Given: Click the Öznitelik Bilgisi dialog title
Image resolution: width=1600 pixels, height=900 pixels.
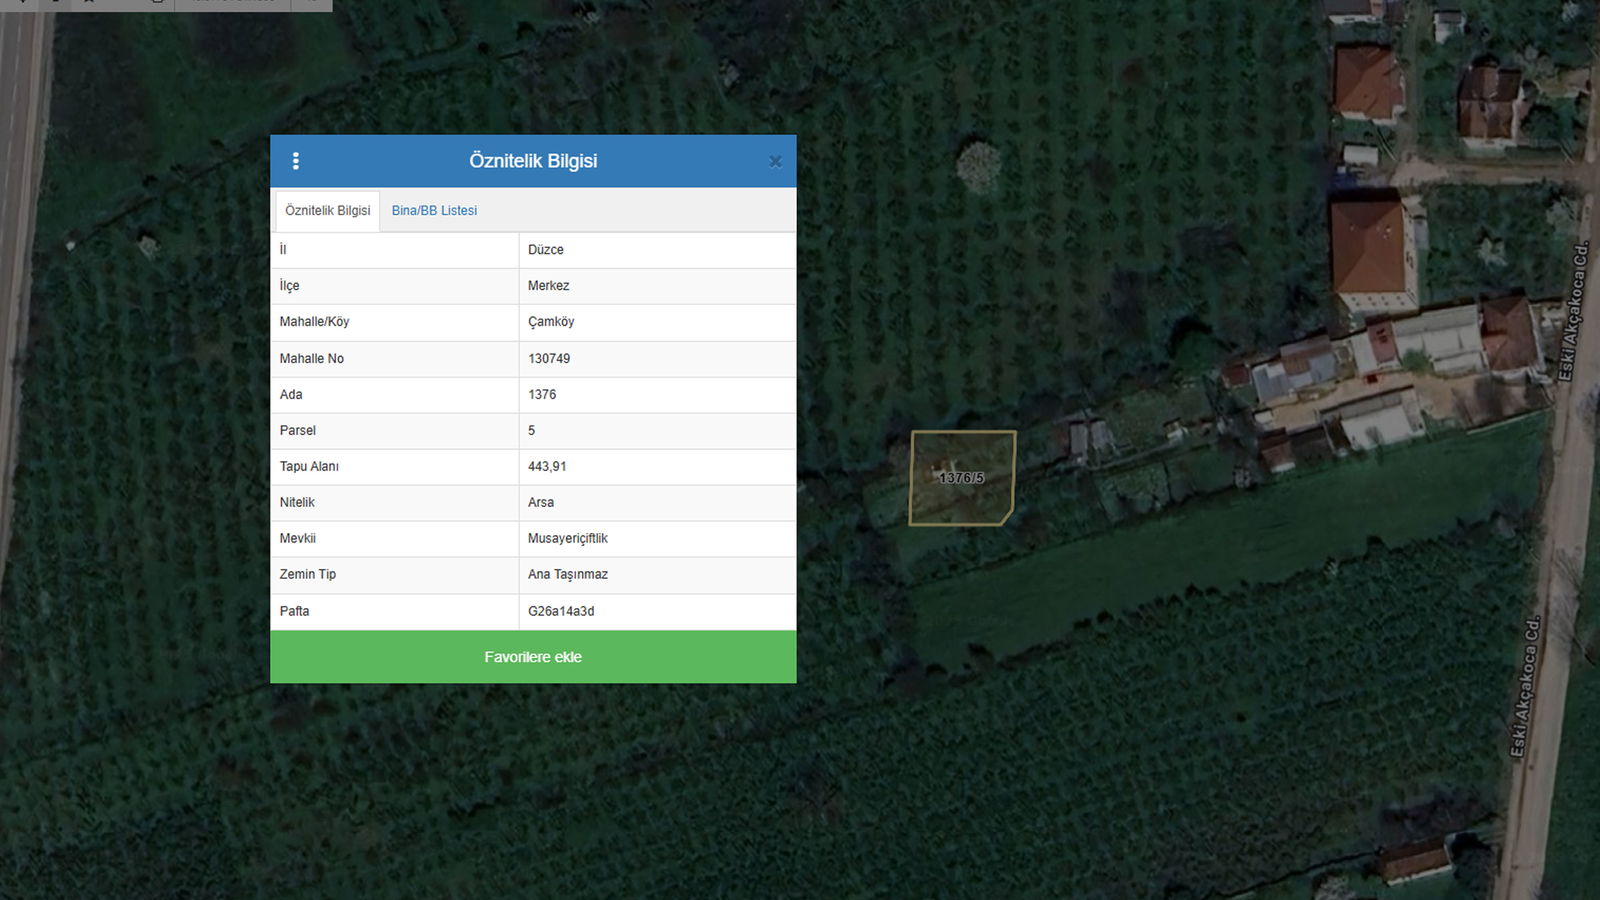Looking at the screenshot, I should (533, 161).
